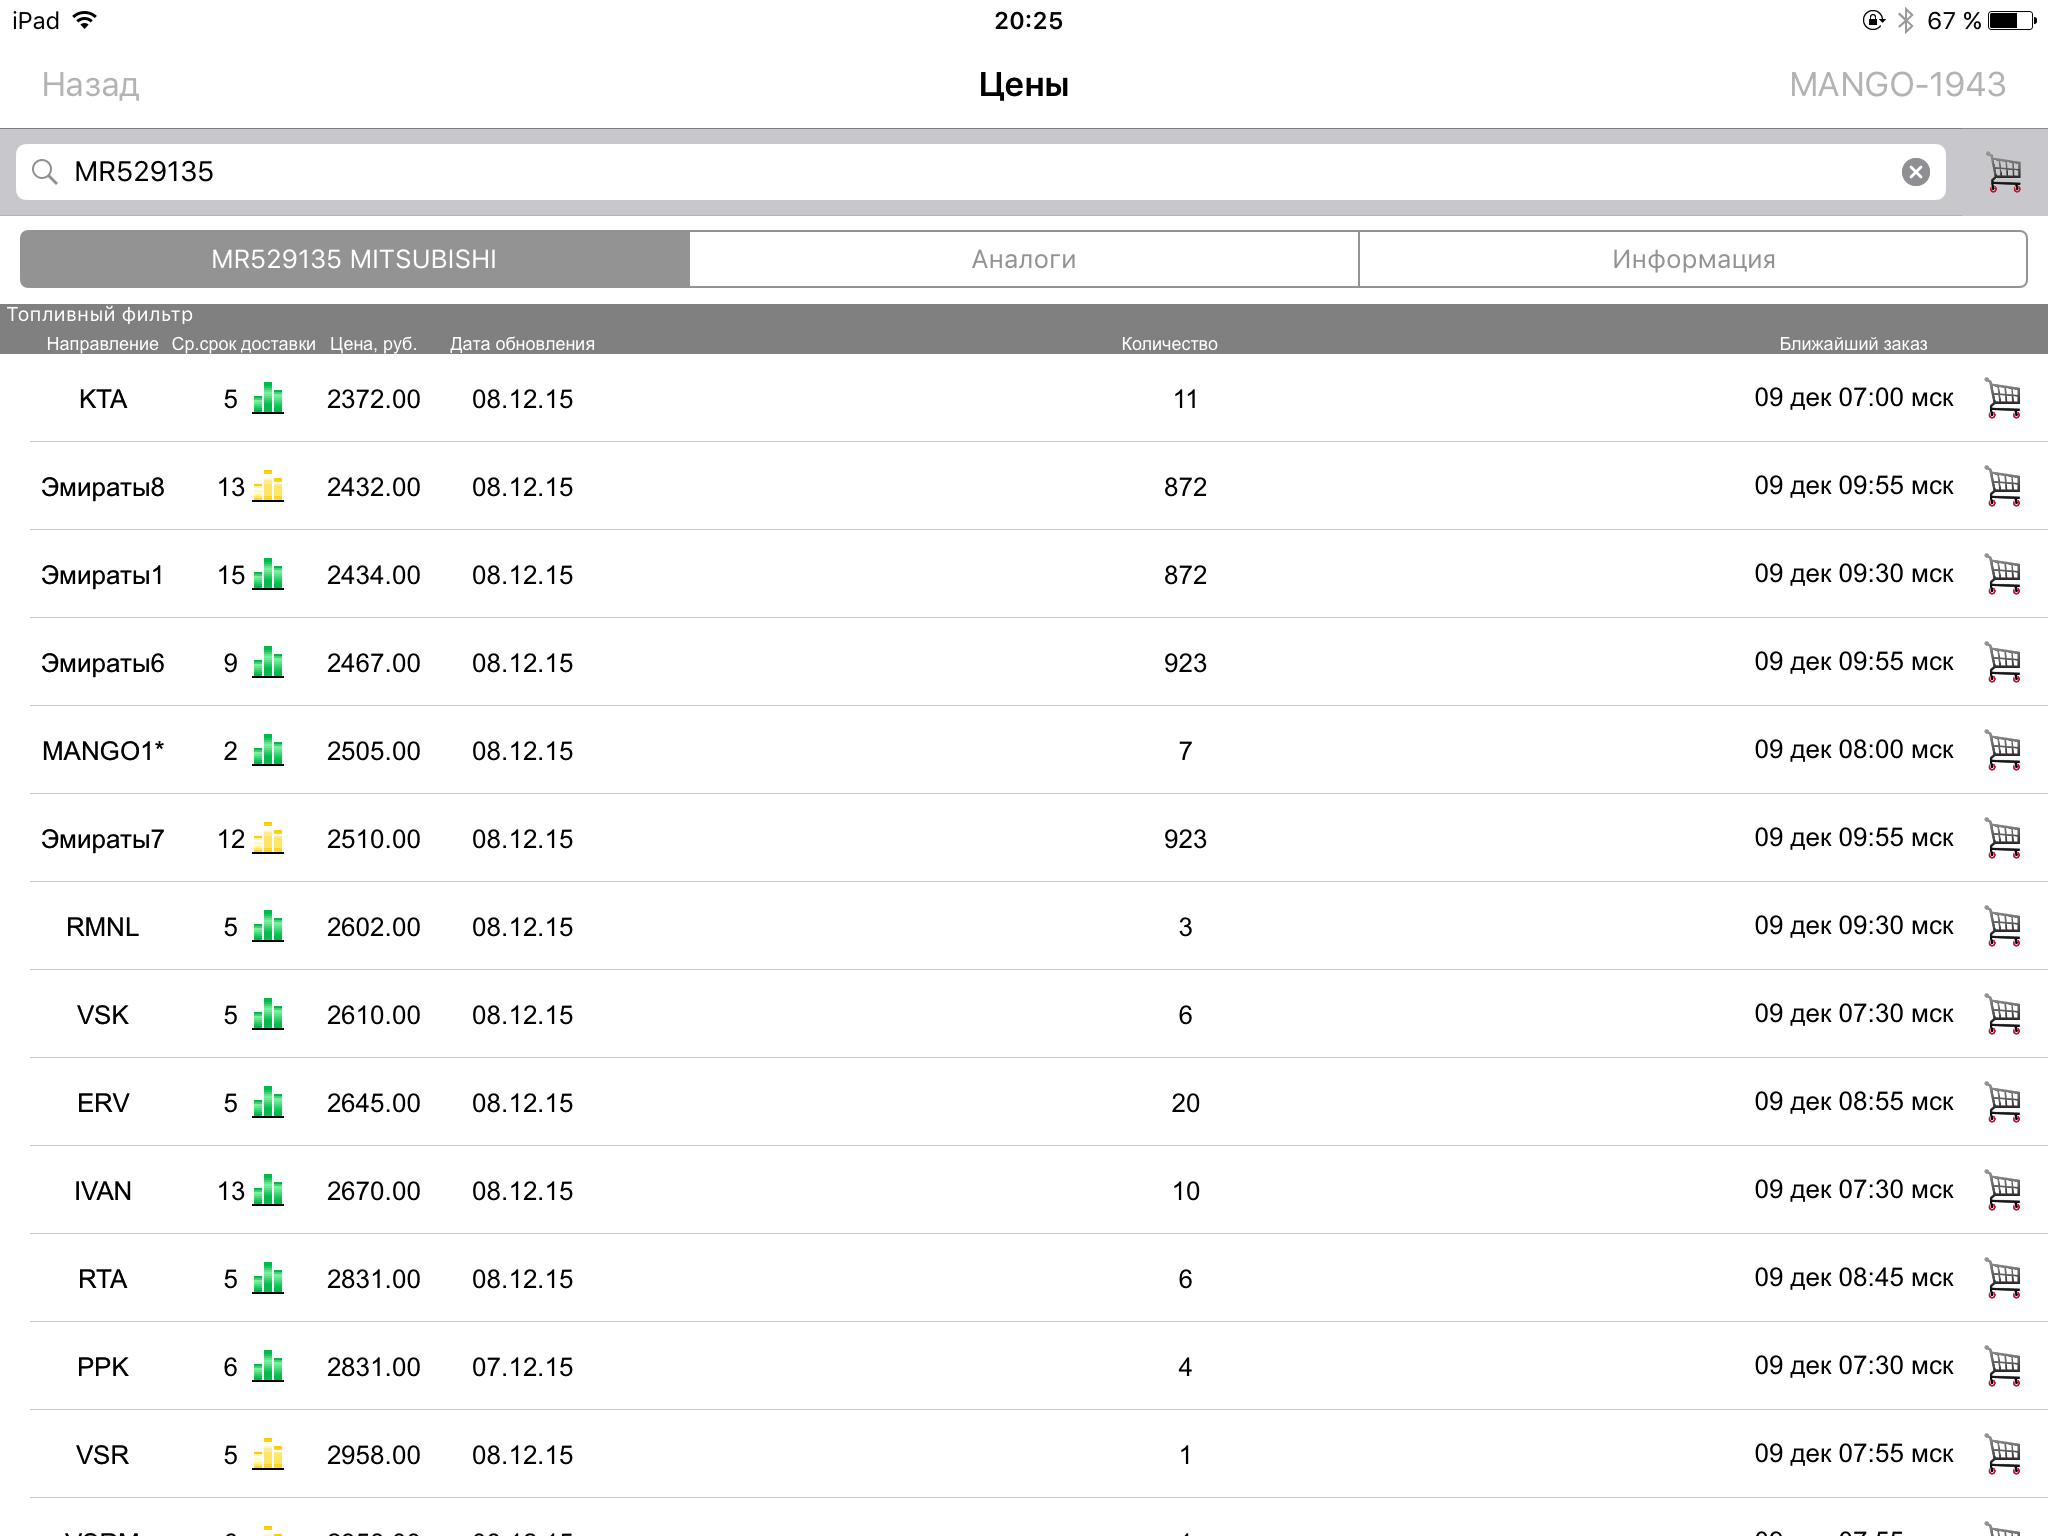Screen dimensions: 2048x1536
Task: Add VSR offer to cart
Action: [x=2003, y=1455]
